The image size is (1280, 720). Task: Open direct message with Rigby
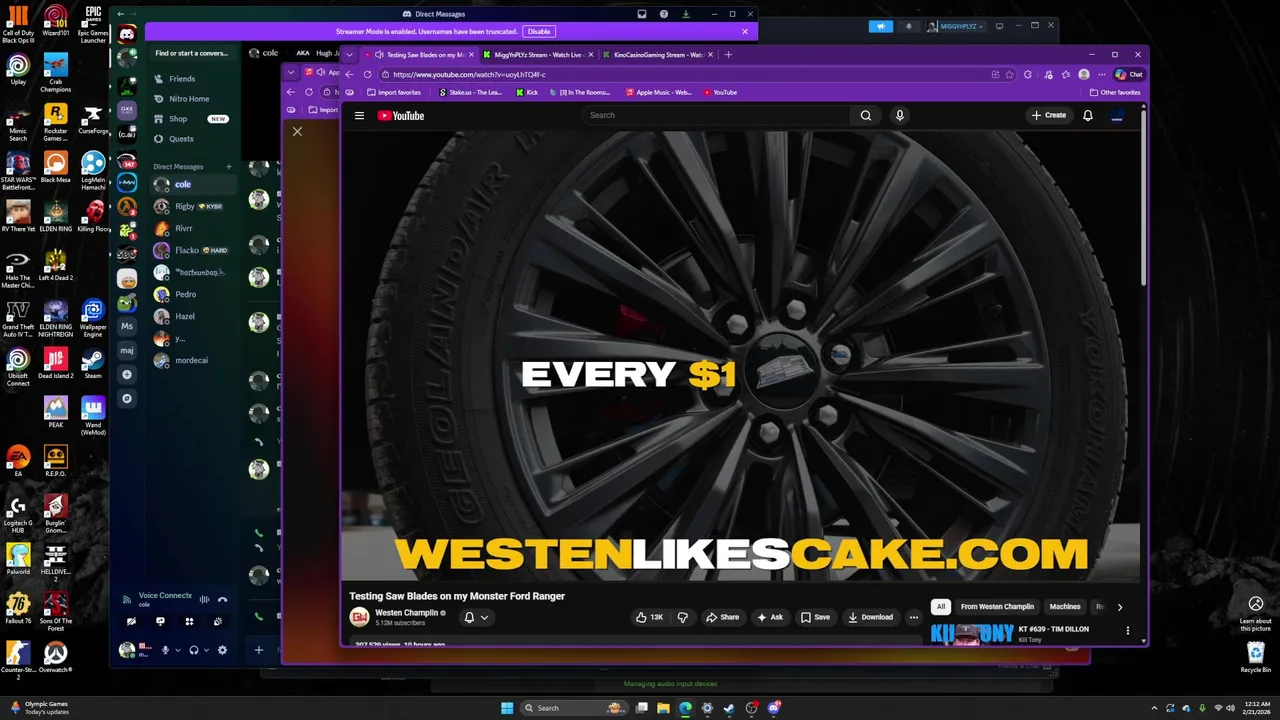pos(193,206)
